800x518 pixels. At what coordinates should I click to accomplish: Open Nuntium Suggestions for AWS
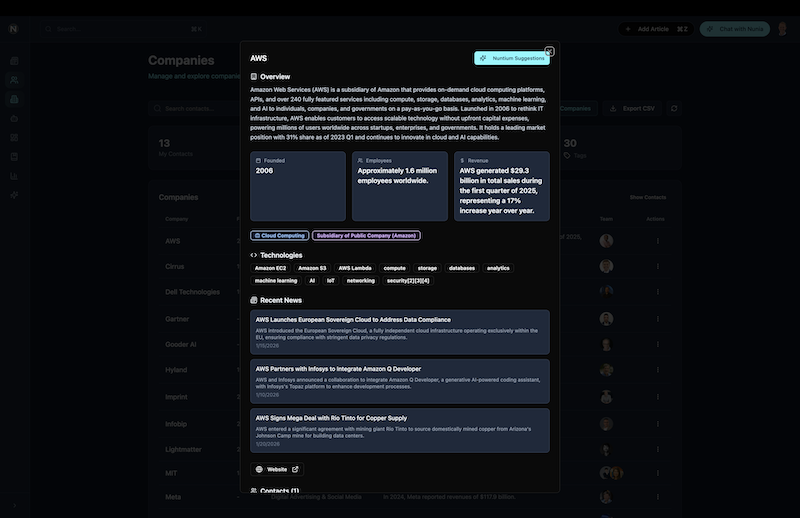click(512, 58)
